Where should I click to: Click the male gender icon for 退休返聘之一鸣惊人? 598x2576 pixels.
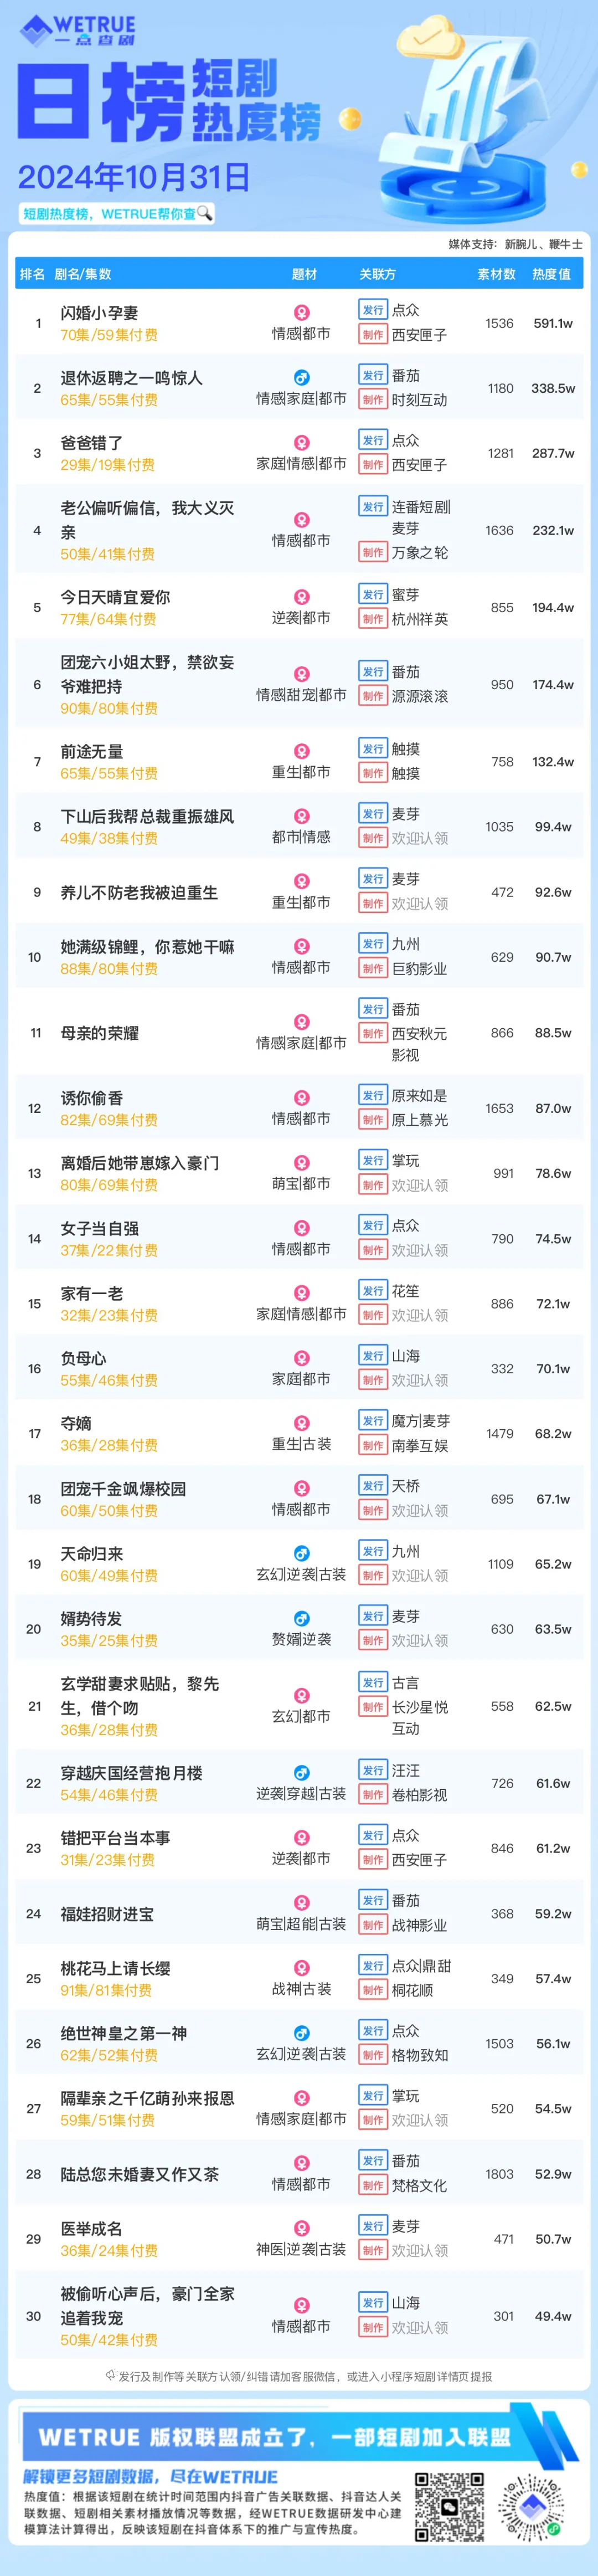(x=301, y=378)
